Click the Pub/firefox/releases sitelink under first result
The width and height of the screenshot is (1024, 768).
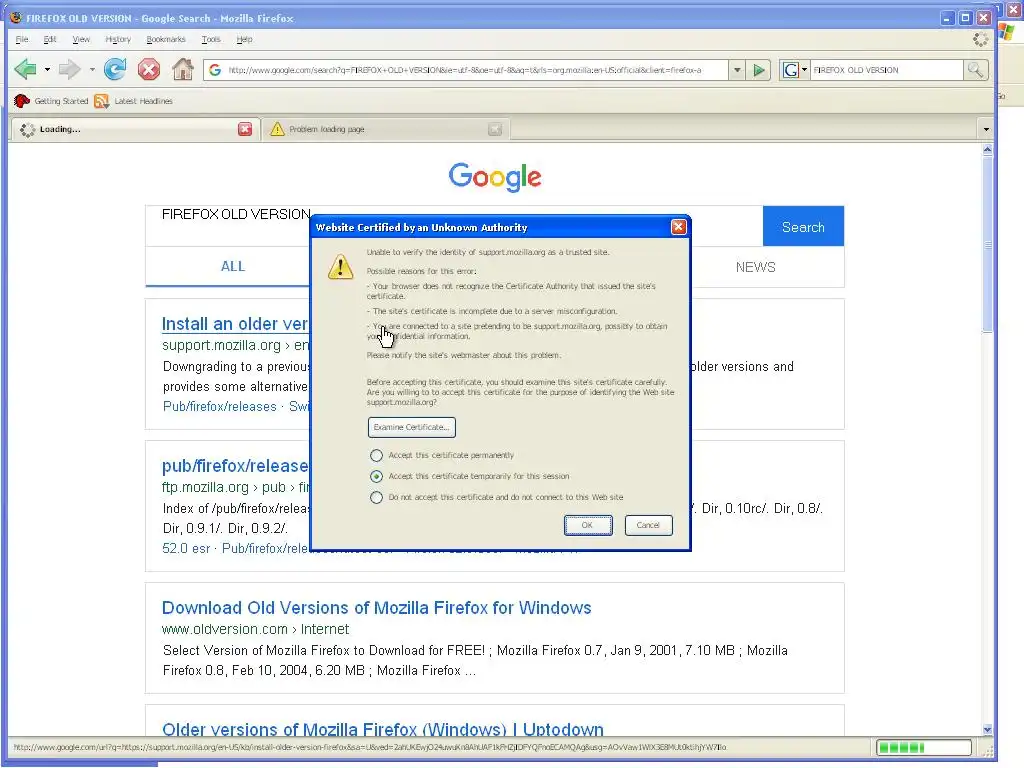[x=219, y=406]
